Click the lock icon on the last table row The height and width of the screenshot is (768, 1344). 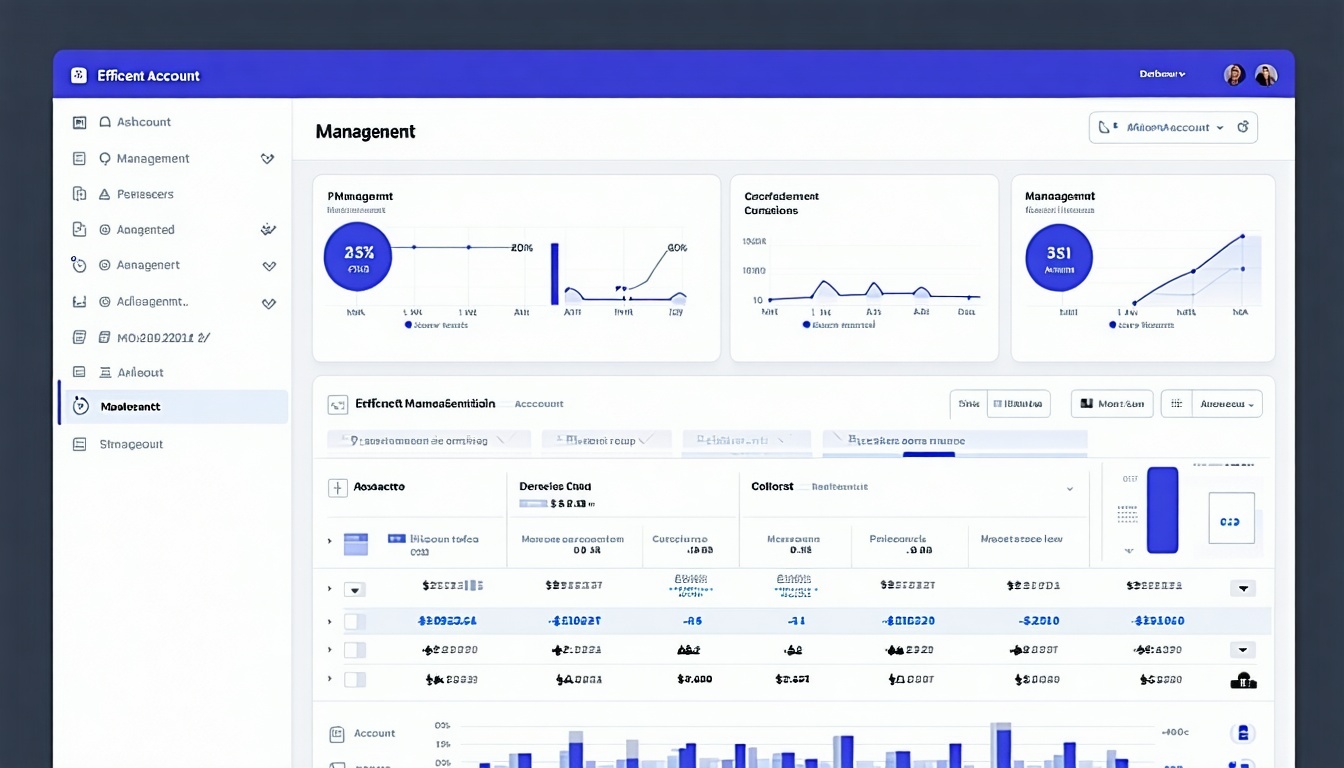pyautogui.click(x=1243, y=680)
